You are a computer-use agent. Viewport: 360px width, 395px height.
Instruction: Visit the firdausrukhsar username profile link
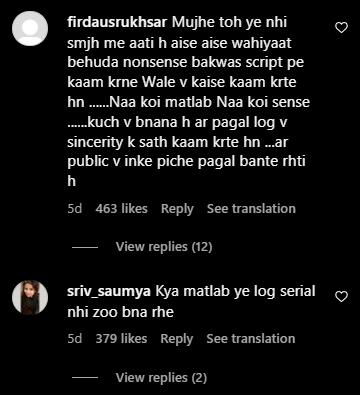tap(117, 23)
